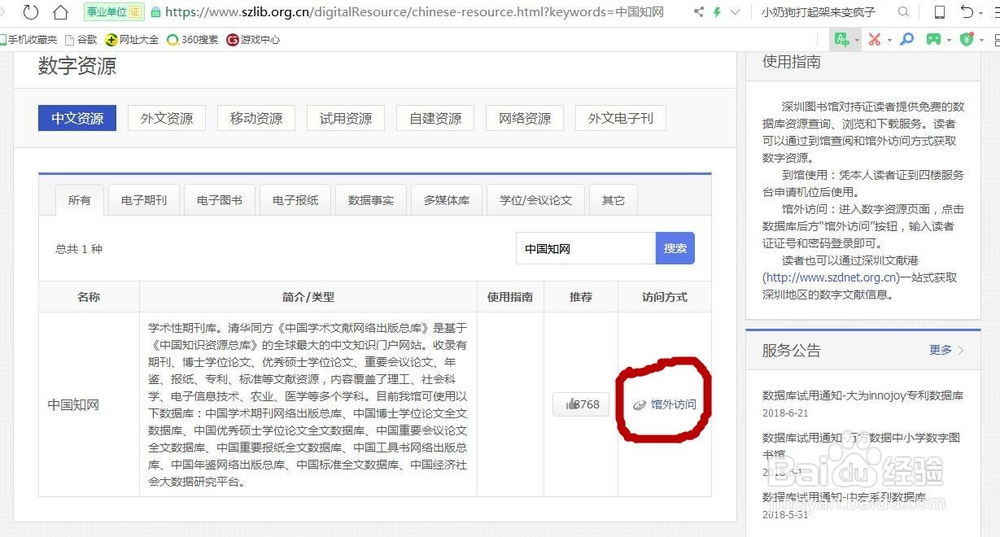Open the szdnet.org.cn link in the guide
Image resolution: width=1000 pixels, height=537 pixels.
coord(830,277)
